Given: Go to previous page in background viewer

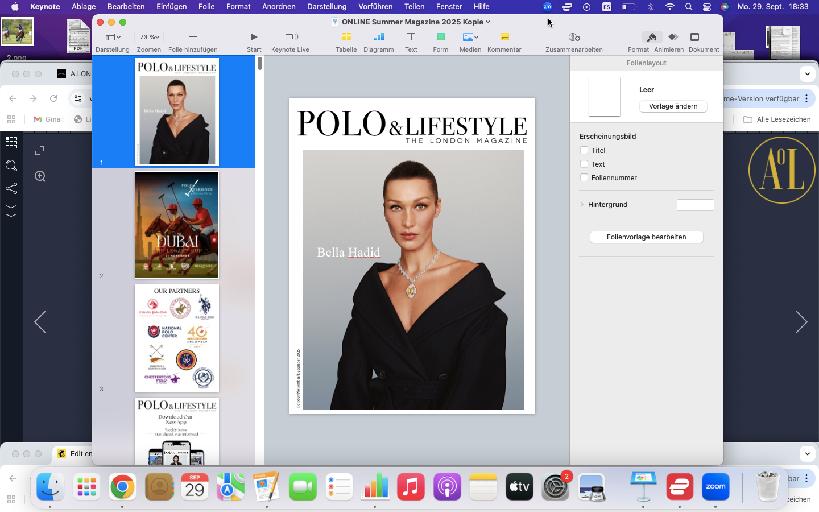Looking at the screenshot, I should point(40,322).
